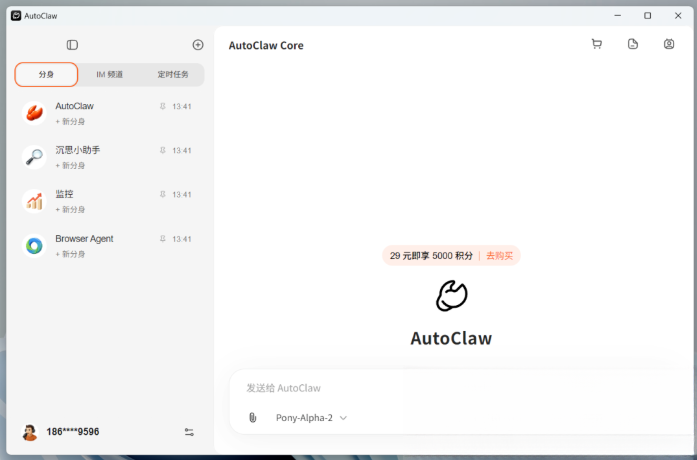Click the 发送给 AutoClaw message input
The height and width of the screenshot is (460, 697).
[x=462, y=388]
